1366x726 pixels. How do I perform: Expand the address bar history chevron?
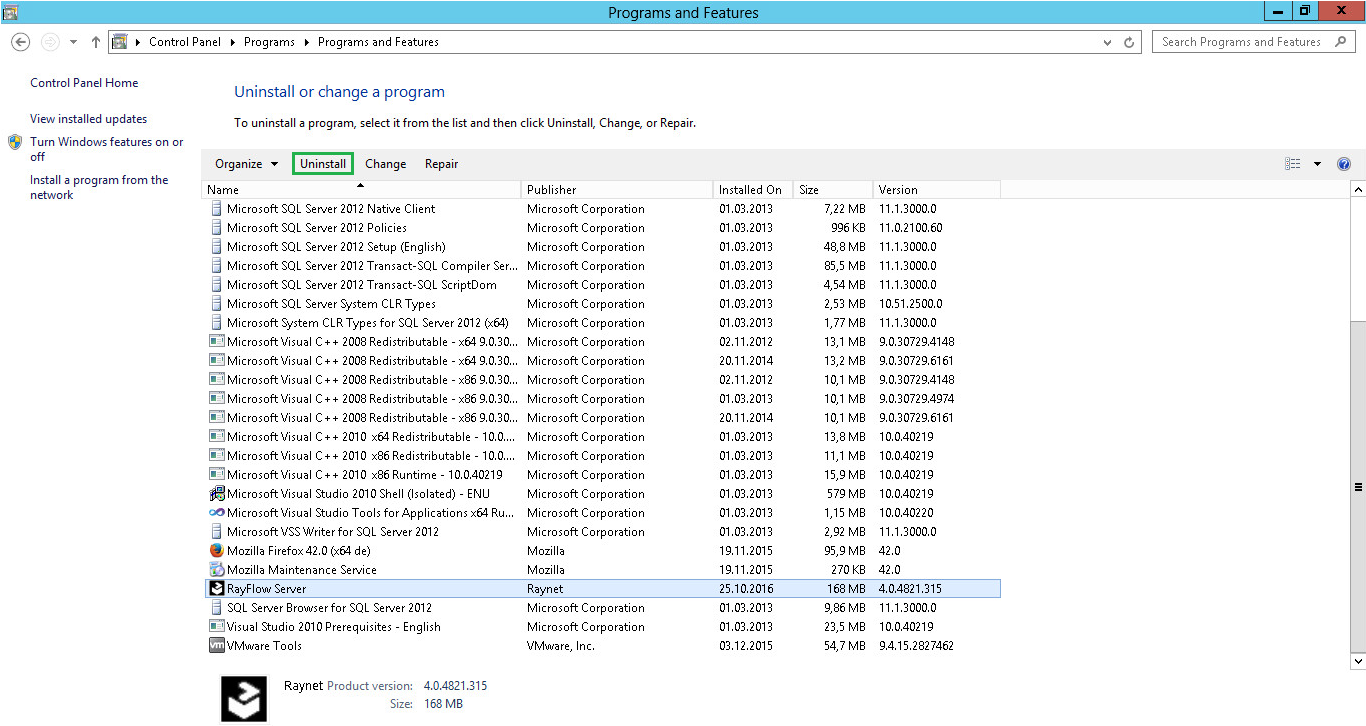1106,41
